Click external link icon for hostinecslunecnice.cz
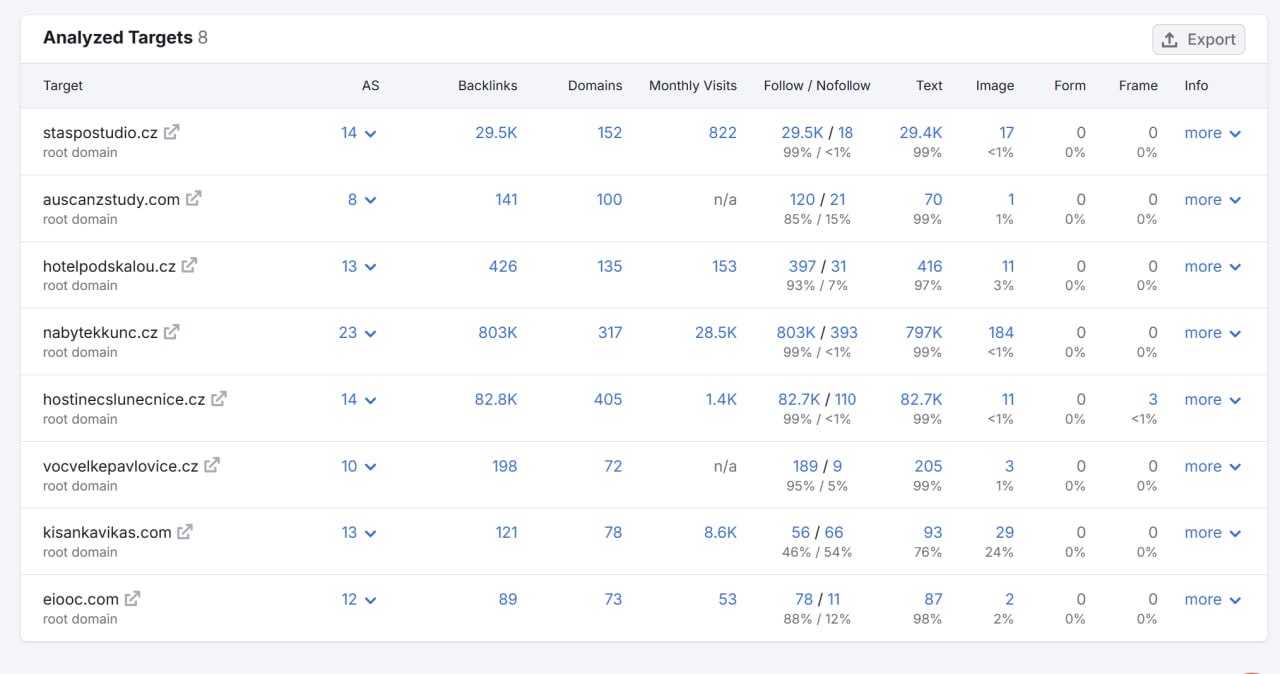Screen dimensions: 1280x674 pyautogui.click(x=219, y=399)
